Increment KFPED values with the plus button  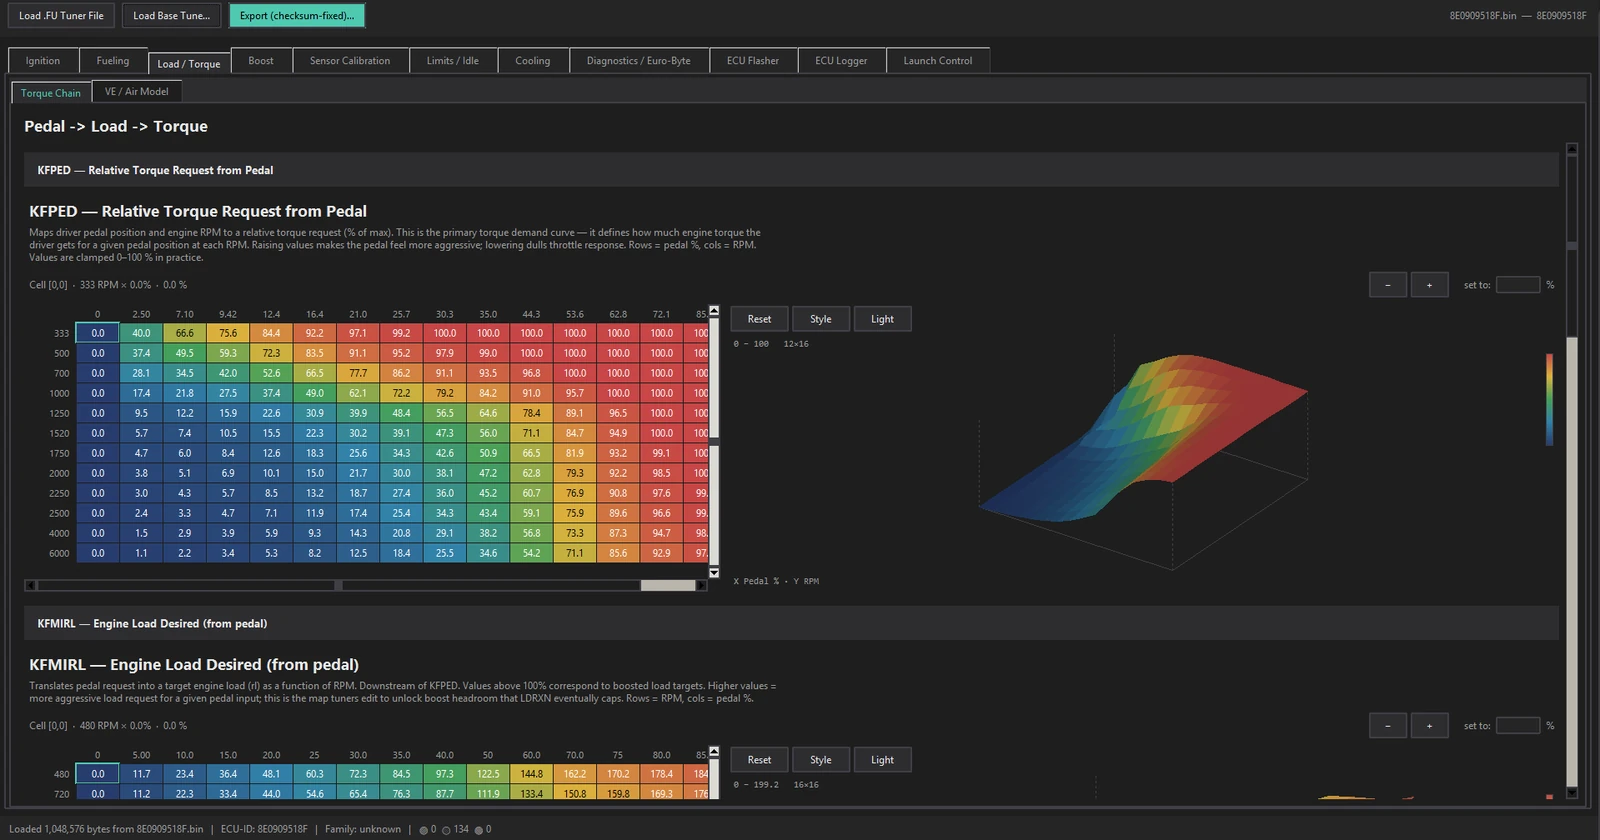[1430, 285]
